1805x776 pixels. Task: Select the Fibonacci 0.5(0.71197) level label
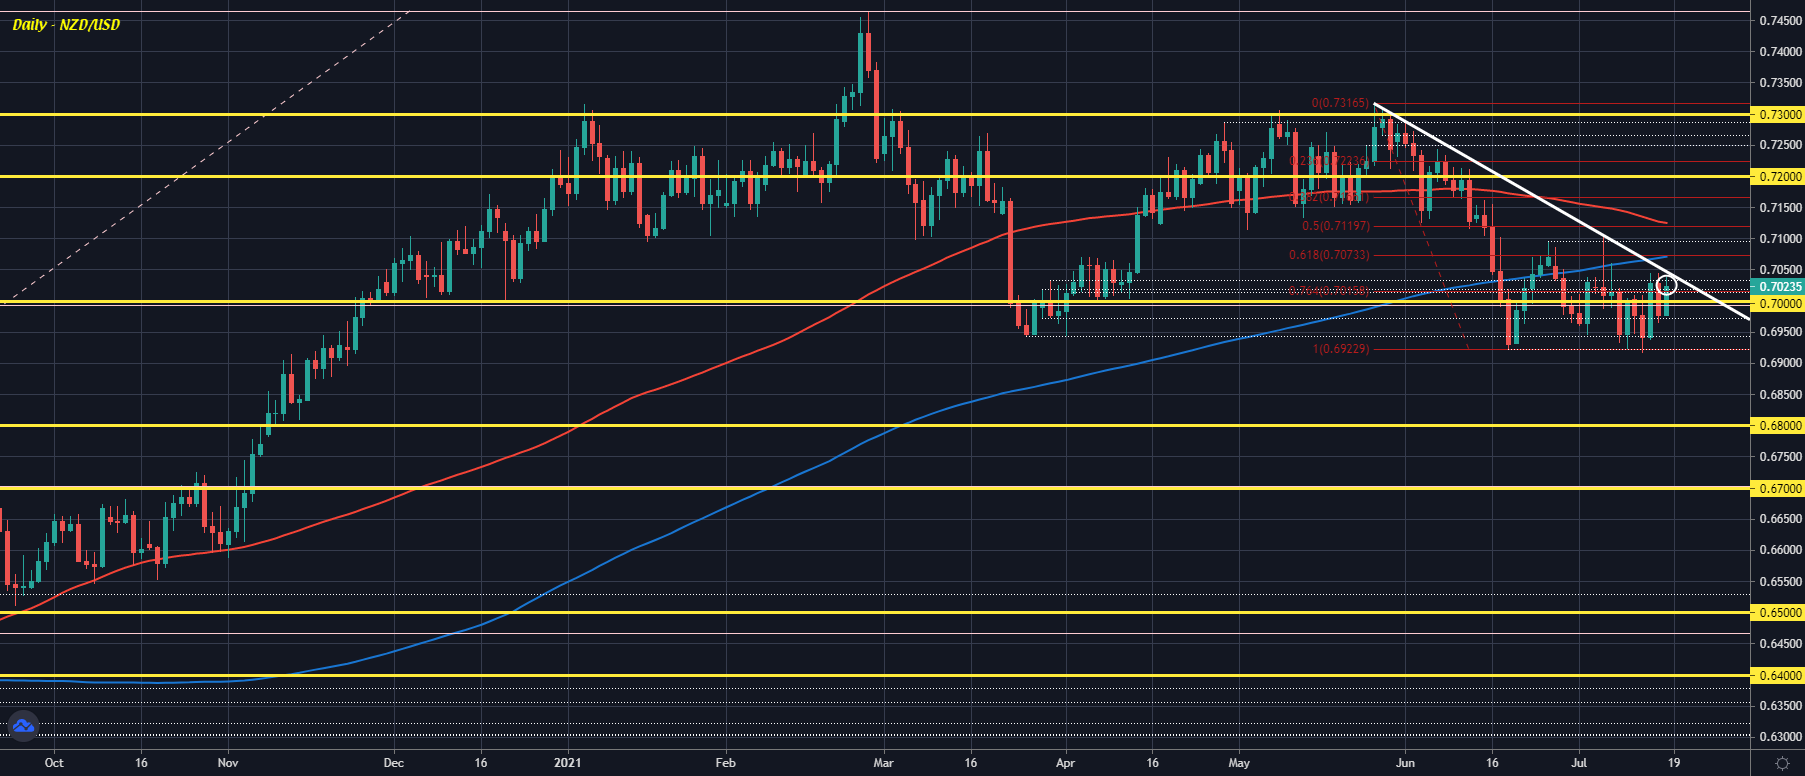tap(1335, 226)
